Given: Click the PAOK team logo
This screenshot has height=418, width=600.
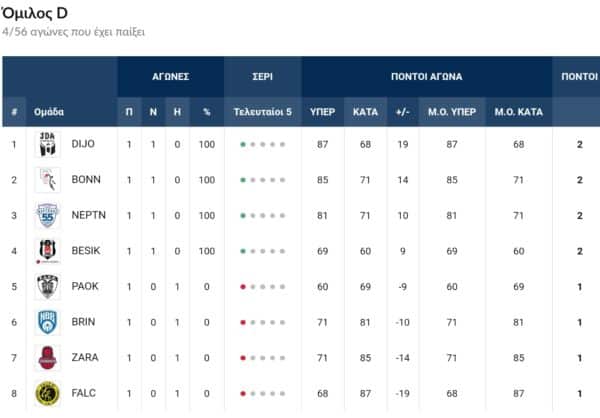Looking at the screenshot, I should coord(48,287).
